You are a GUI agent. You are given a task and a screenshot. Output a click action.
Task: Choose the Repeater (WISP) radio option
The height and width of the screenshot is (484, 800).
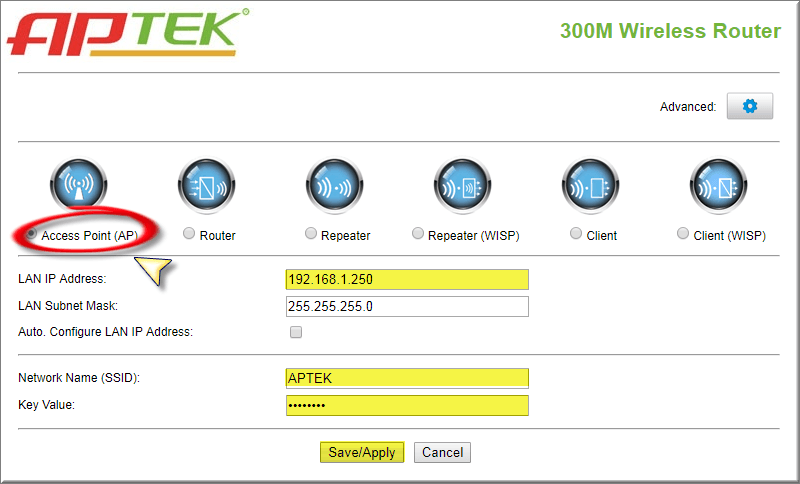(x=418, y=234)
